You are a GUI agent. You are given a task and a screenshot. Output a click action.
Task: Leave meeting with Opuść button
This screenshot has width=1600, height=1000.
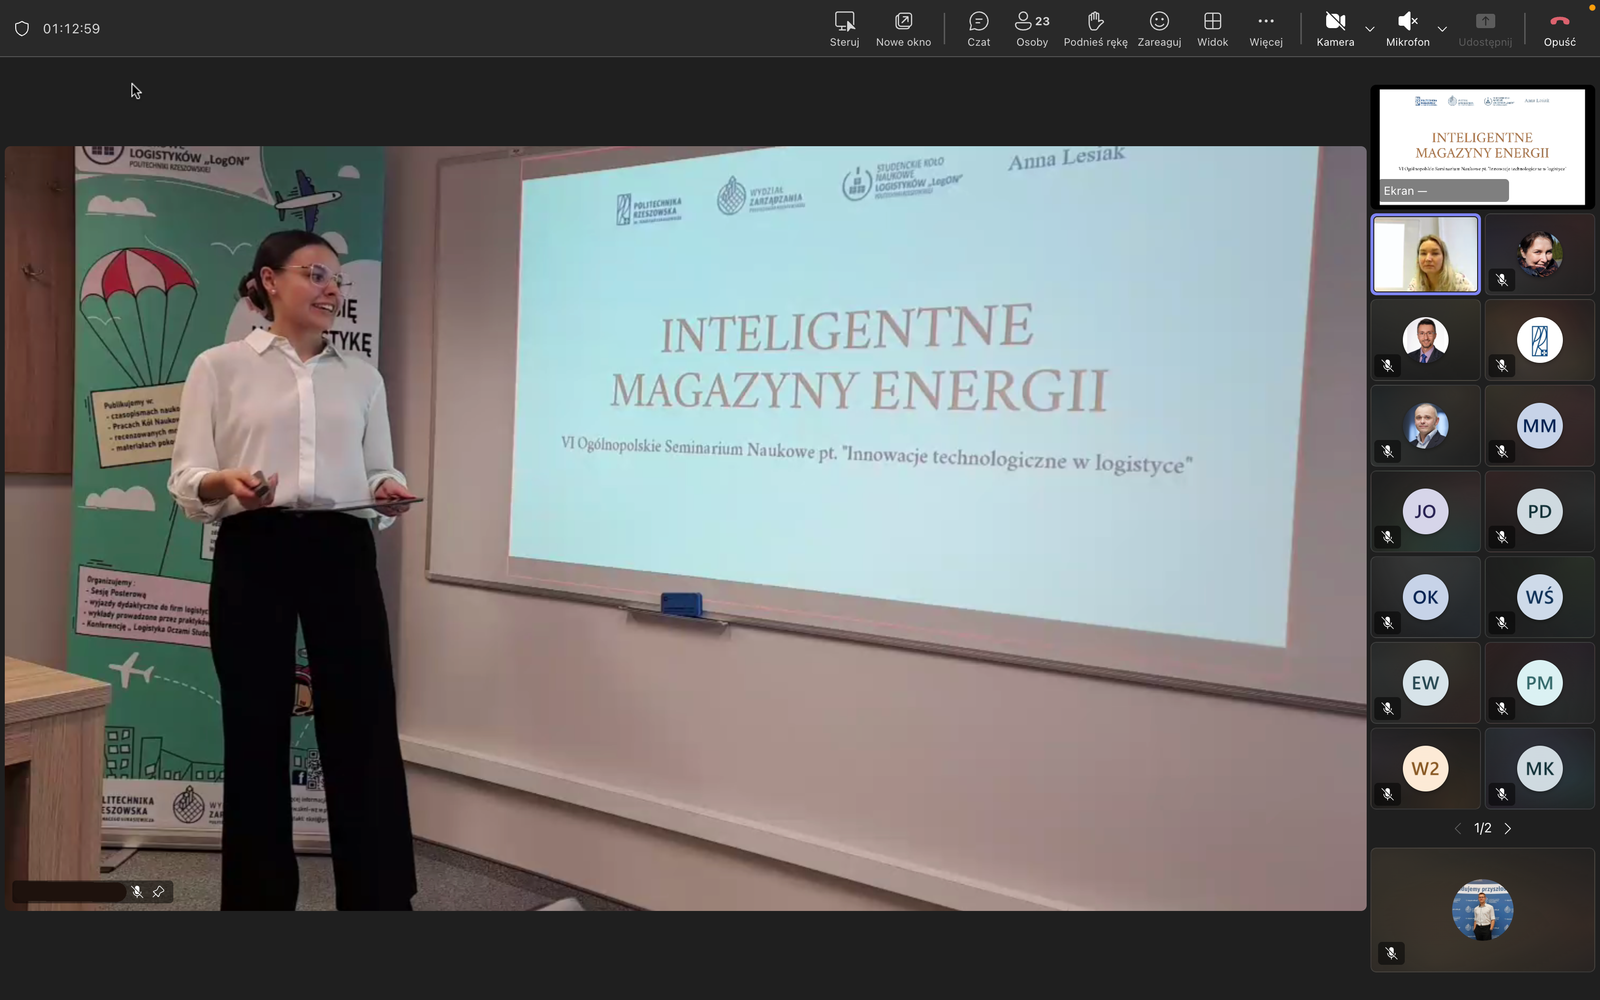click(1559, 29)
